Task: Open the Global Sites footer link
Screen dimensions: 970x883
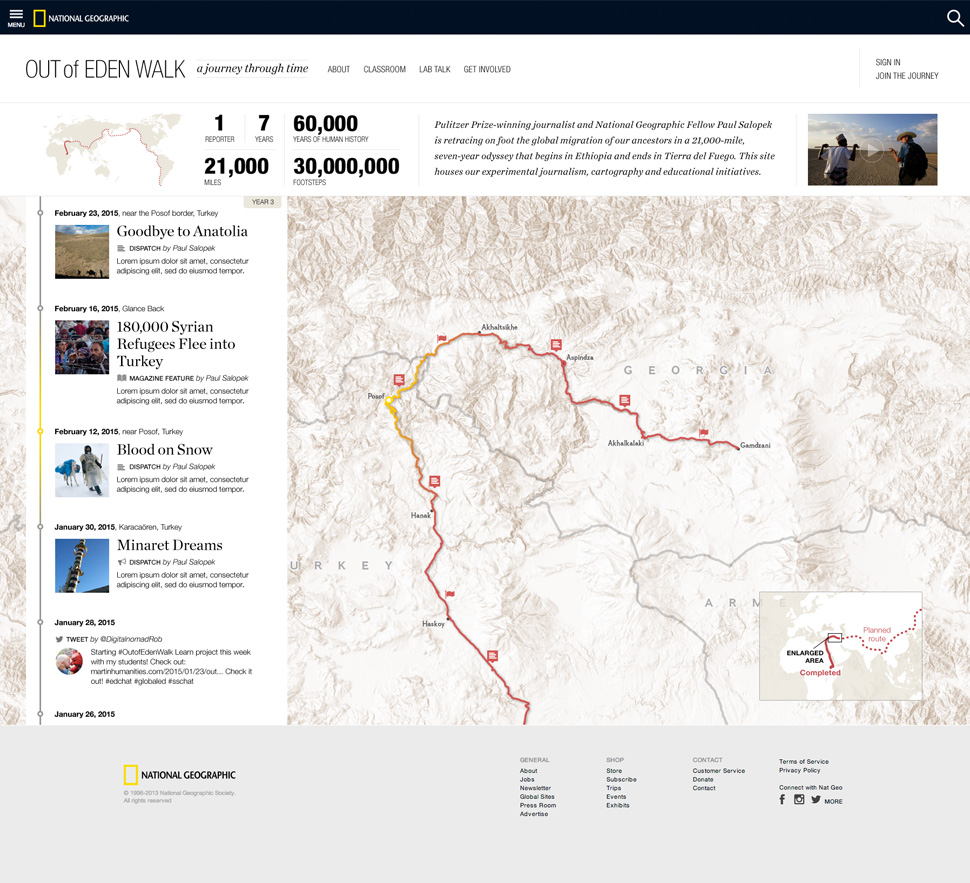Action: click(537, 797)
